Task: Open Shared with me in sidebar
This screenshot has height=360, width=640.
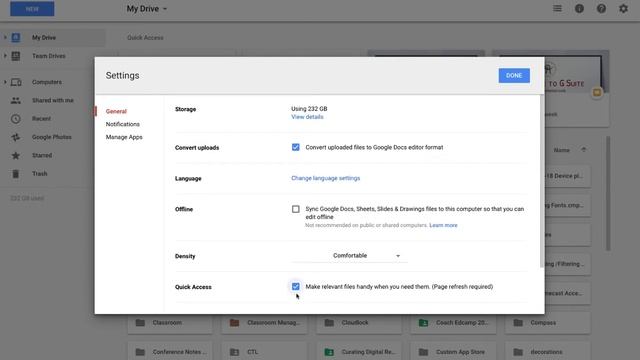Action: coord(53,100)
